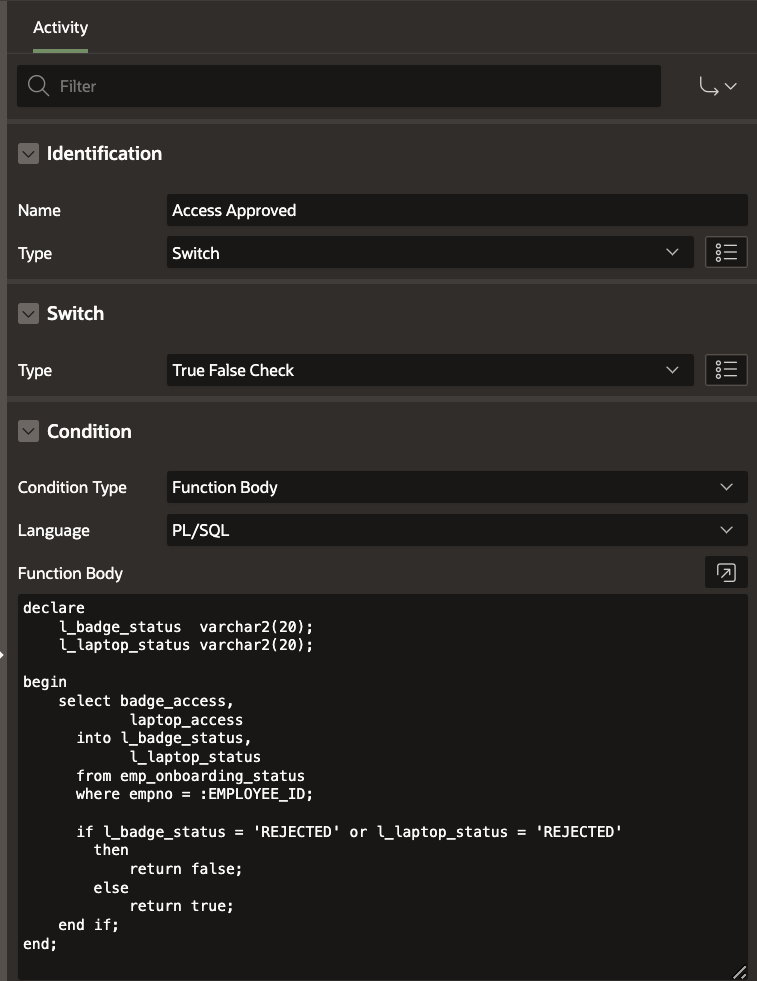Open the Condition Type dropdown
Viewport: 757px width, 981px height.
click(x=457, y=487)
